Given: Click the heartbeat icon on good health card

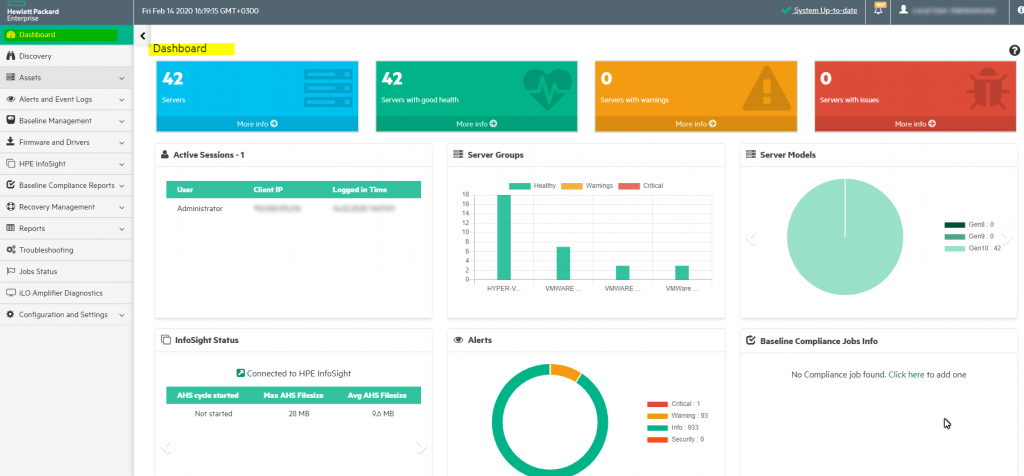Looking at the screenshot, I should 547,89.
